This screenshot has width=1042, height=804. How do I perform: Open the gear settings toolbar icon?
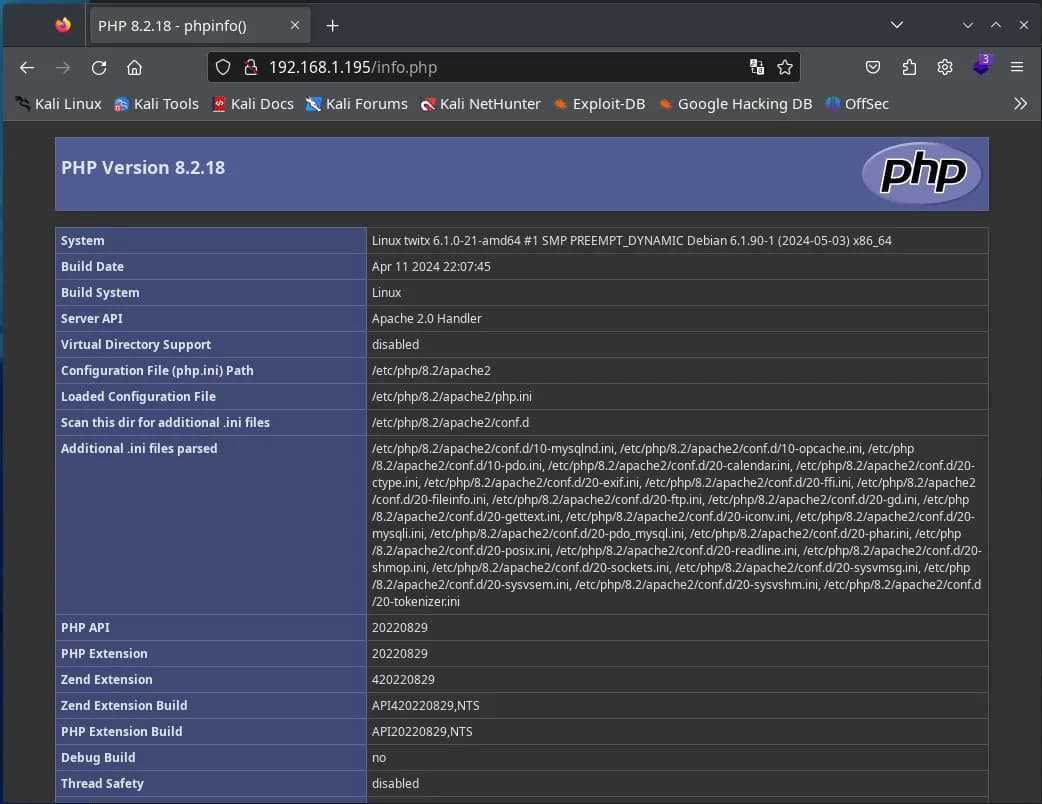[x=945, y=67]
